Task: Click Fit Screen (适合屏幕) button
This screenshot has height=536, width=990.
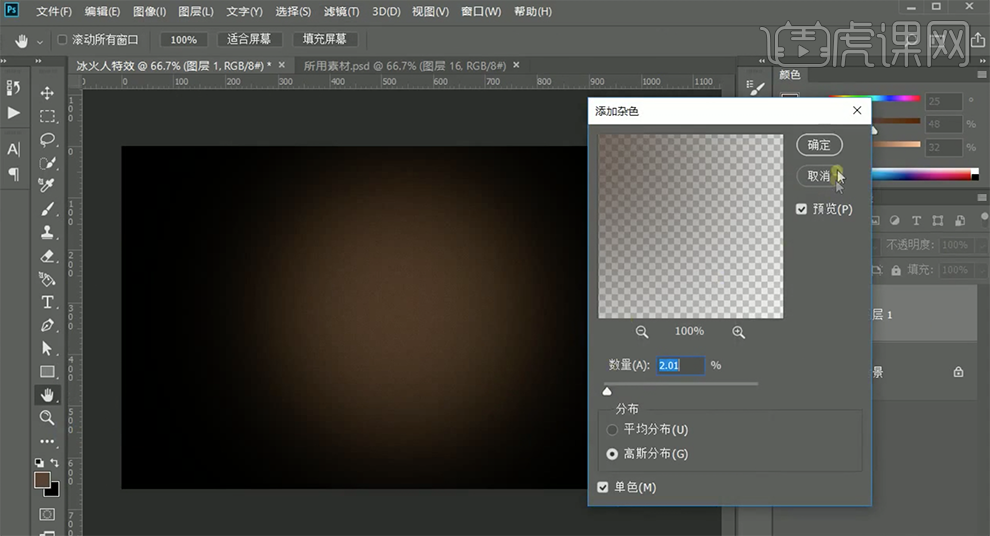Action: (x=249, y=39)
